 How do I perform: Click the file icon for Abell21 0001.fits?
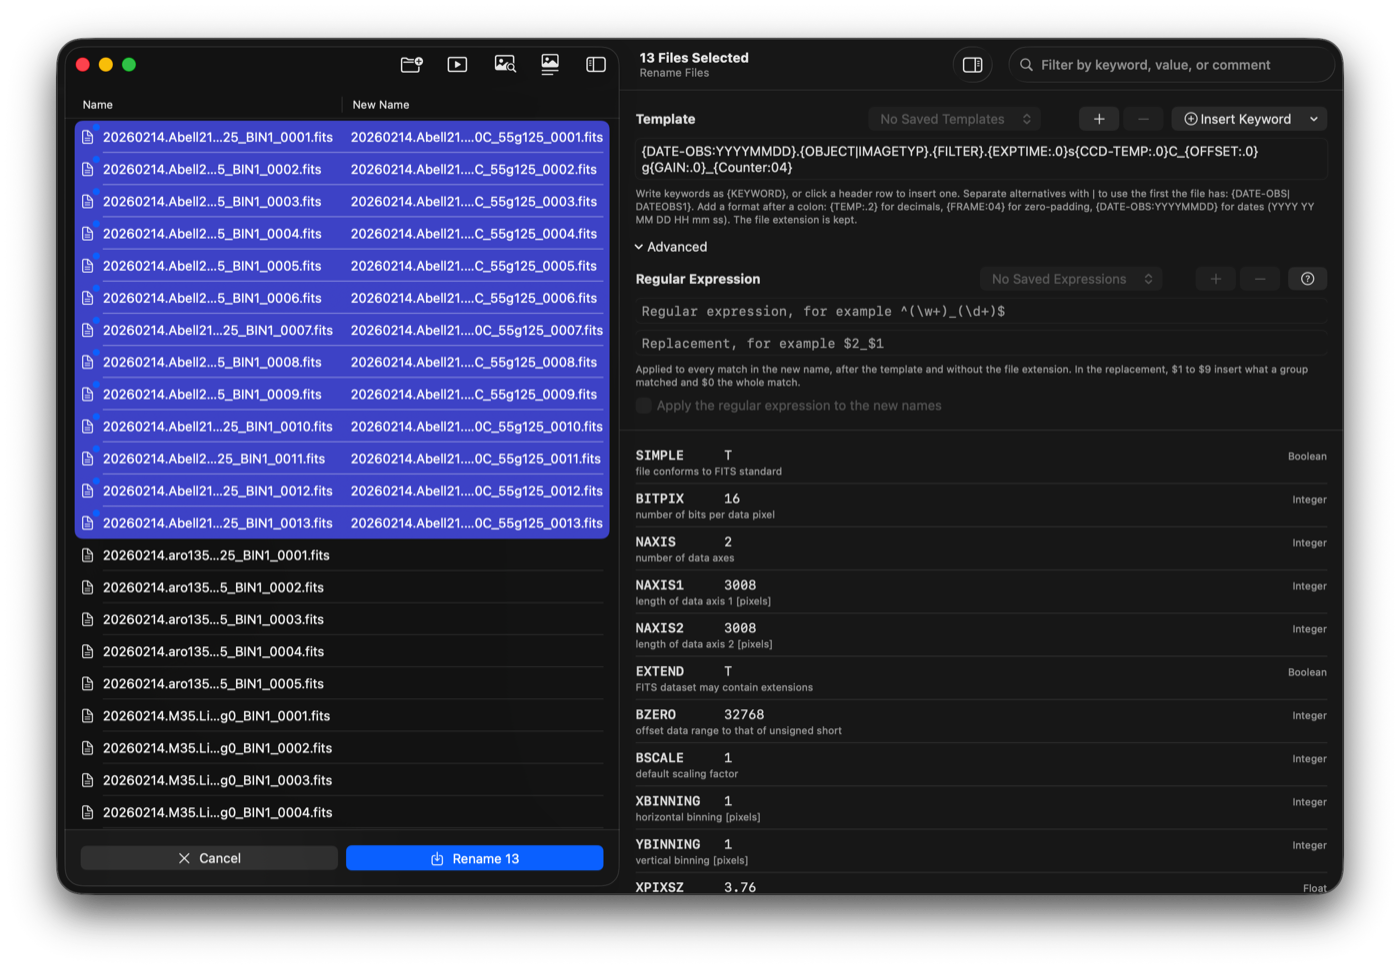tap(88, 137)
